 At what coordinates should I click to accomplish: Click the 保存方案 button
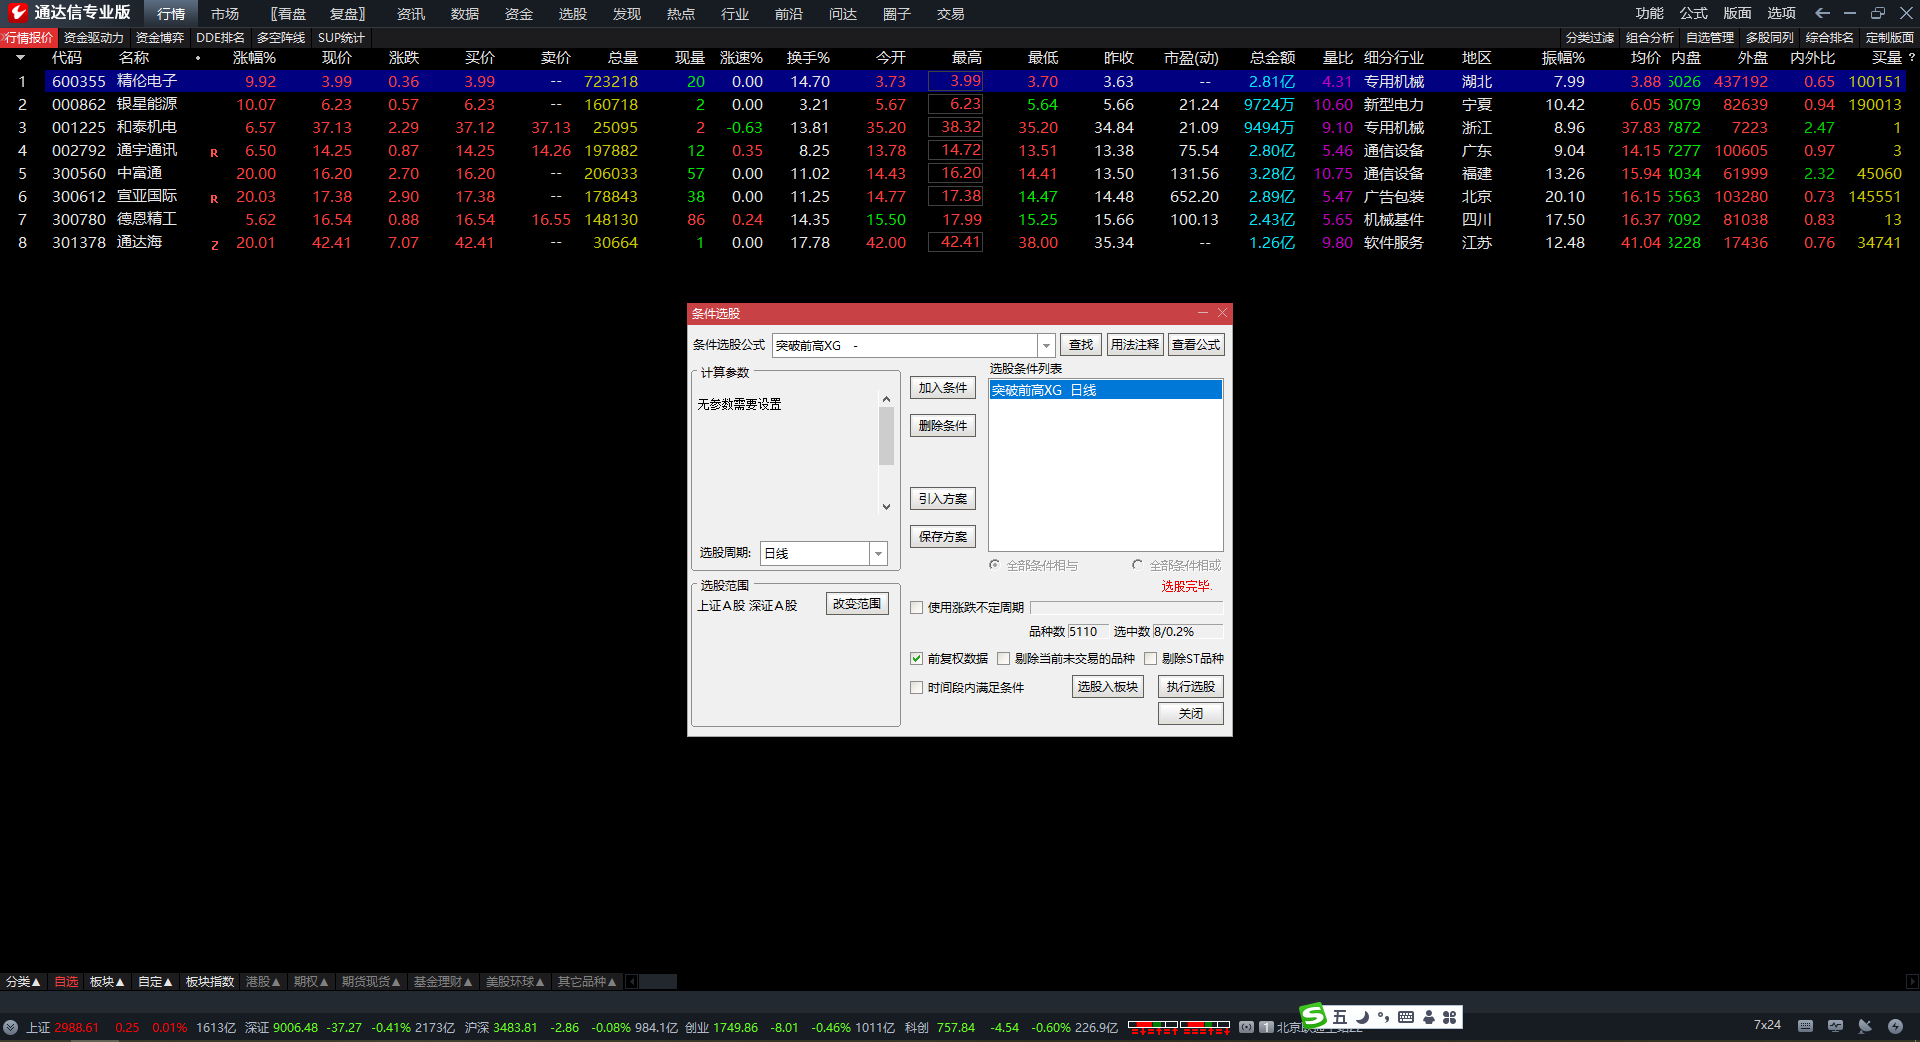tap(942, 537)
